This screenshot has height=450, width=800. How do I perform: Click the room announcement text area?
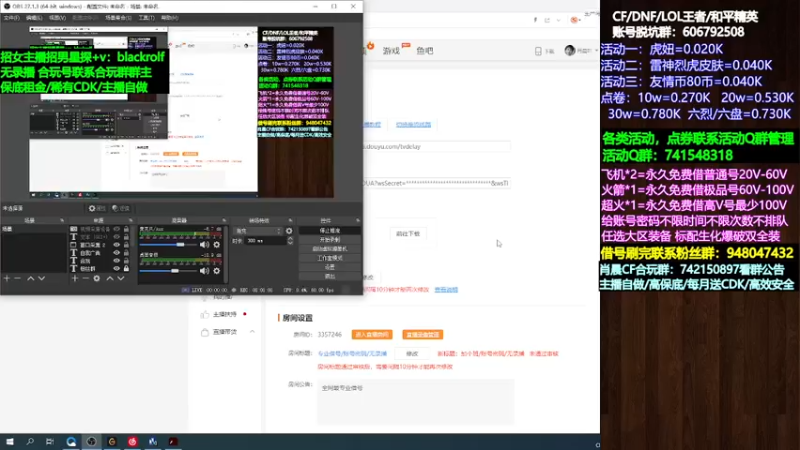[415, 402]
